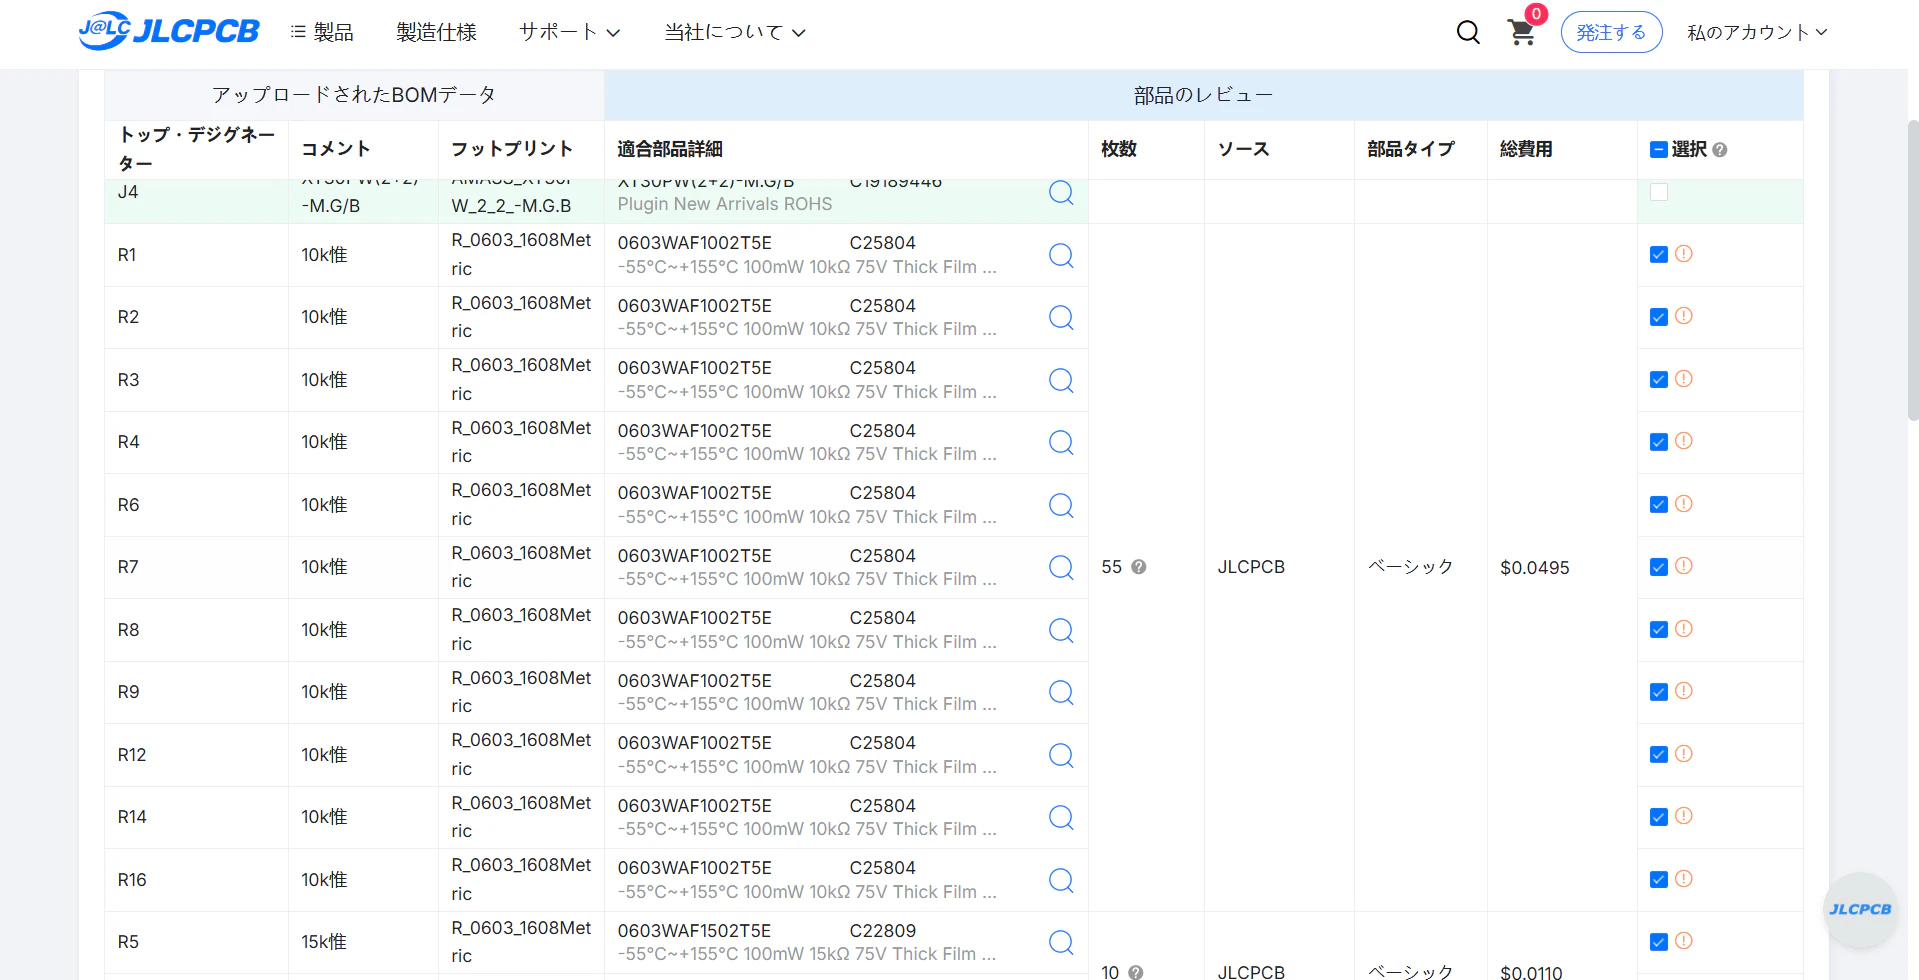Click the 15k comment cell for R5
1919x980 pixels.
363,942
